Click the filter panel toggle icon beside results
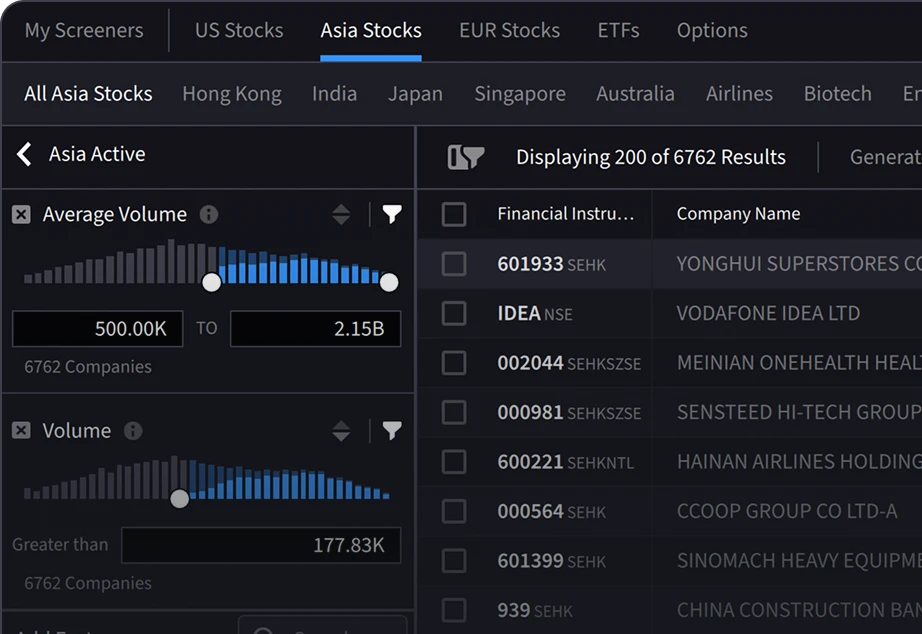 pyautogui.click(x=466, y=157)
